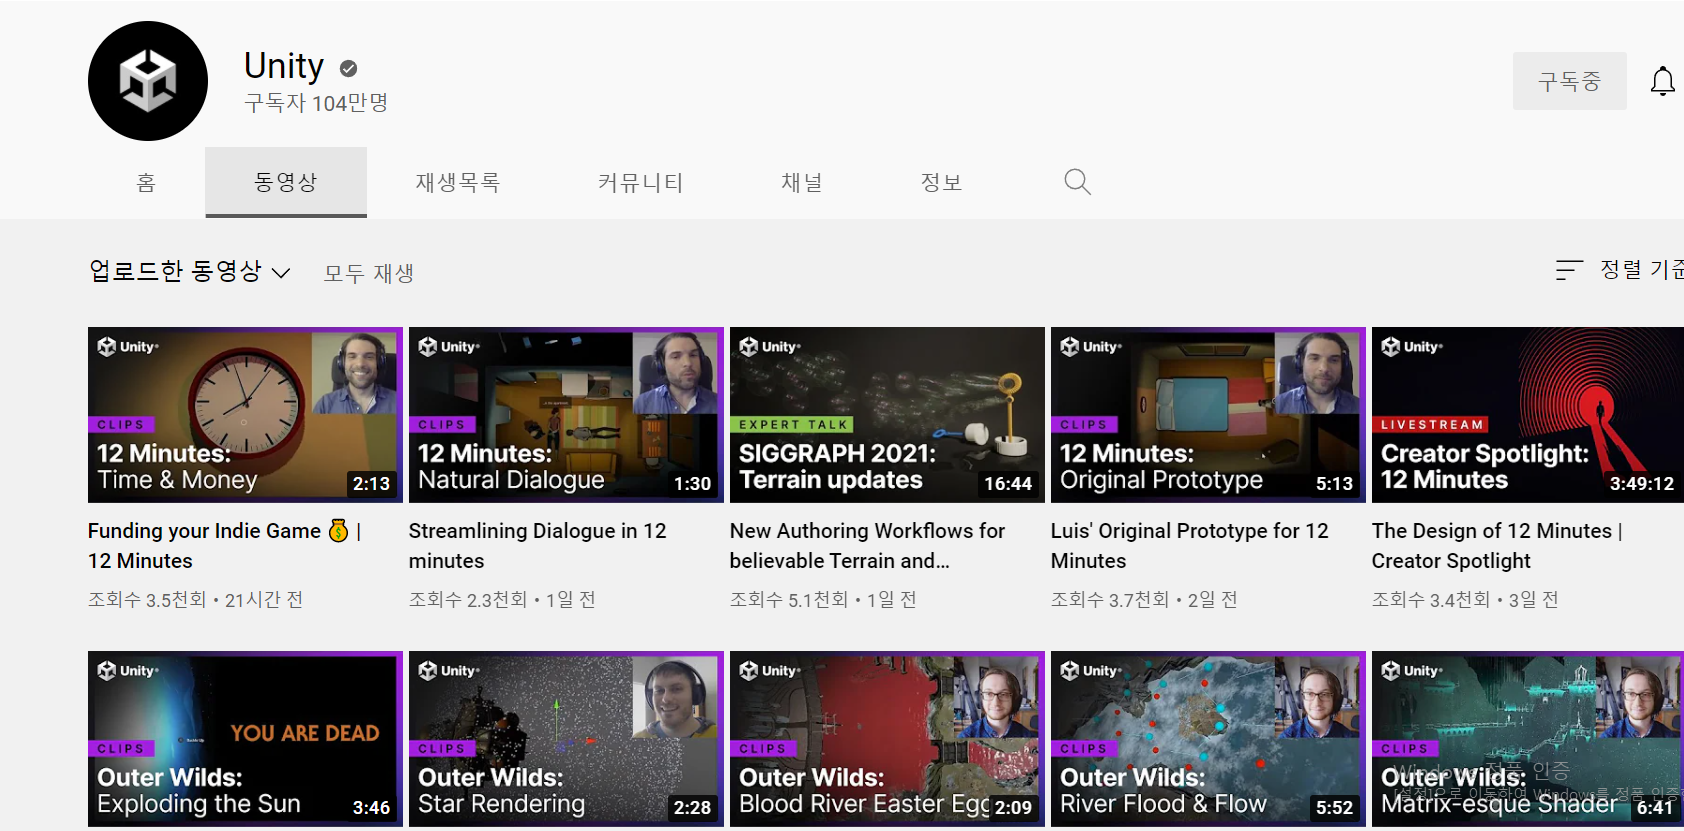Click subscriber count 구독자 104만명

click(316, 103)
